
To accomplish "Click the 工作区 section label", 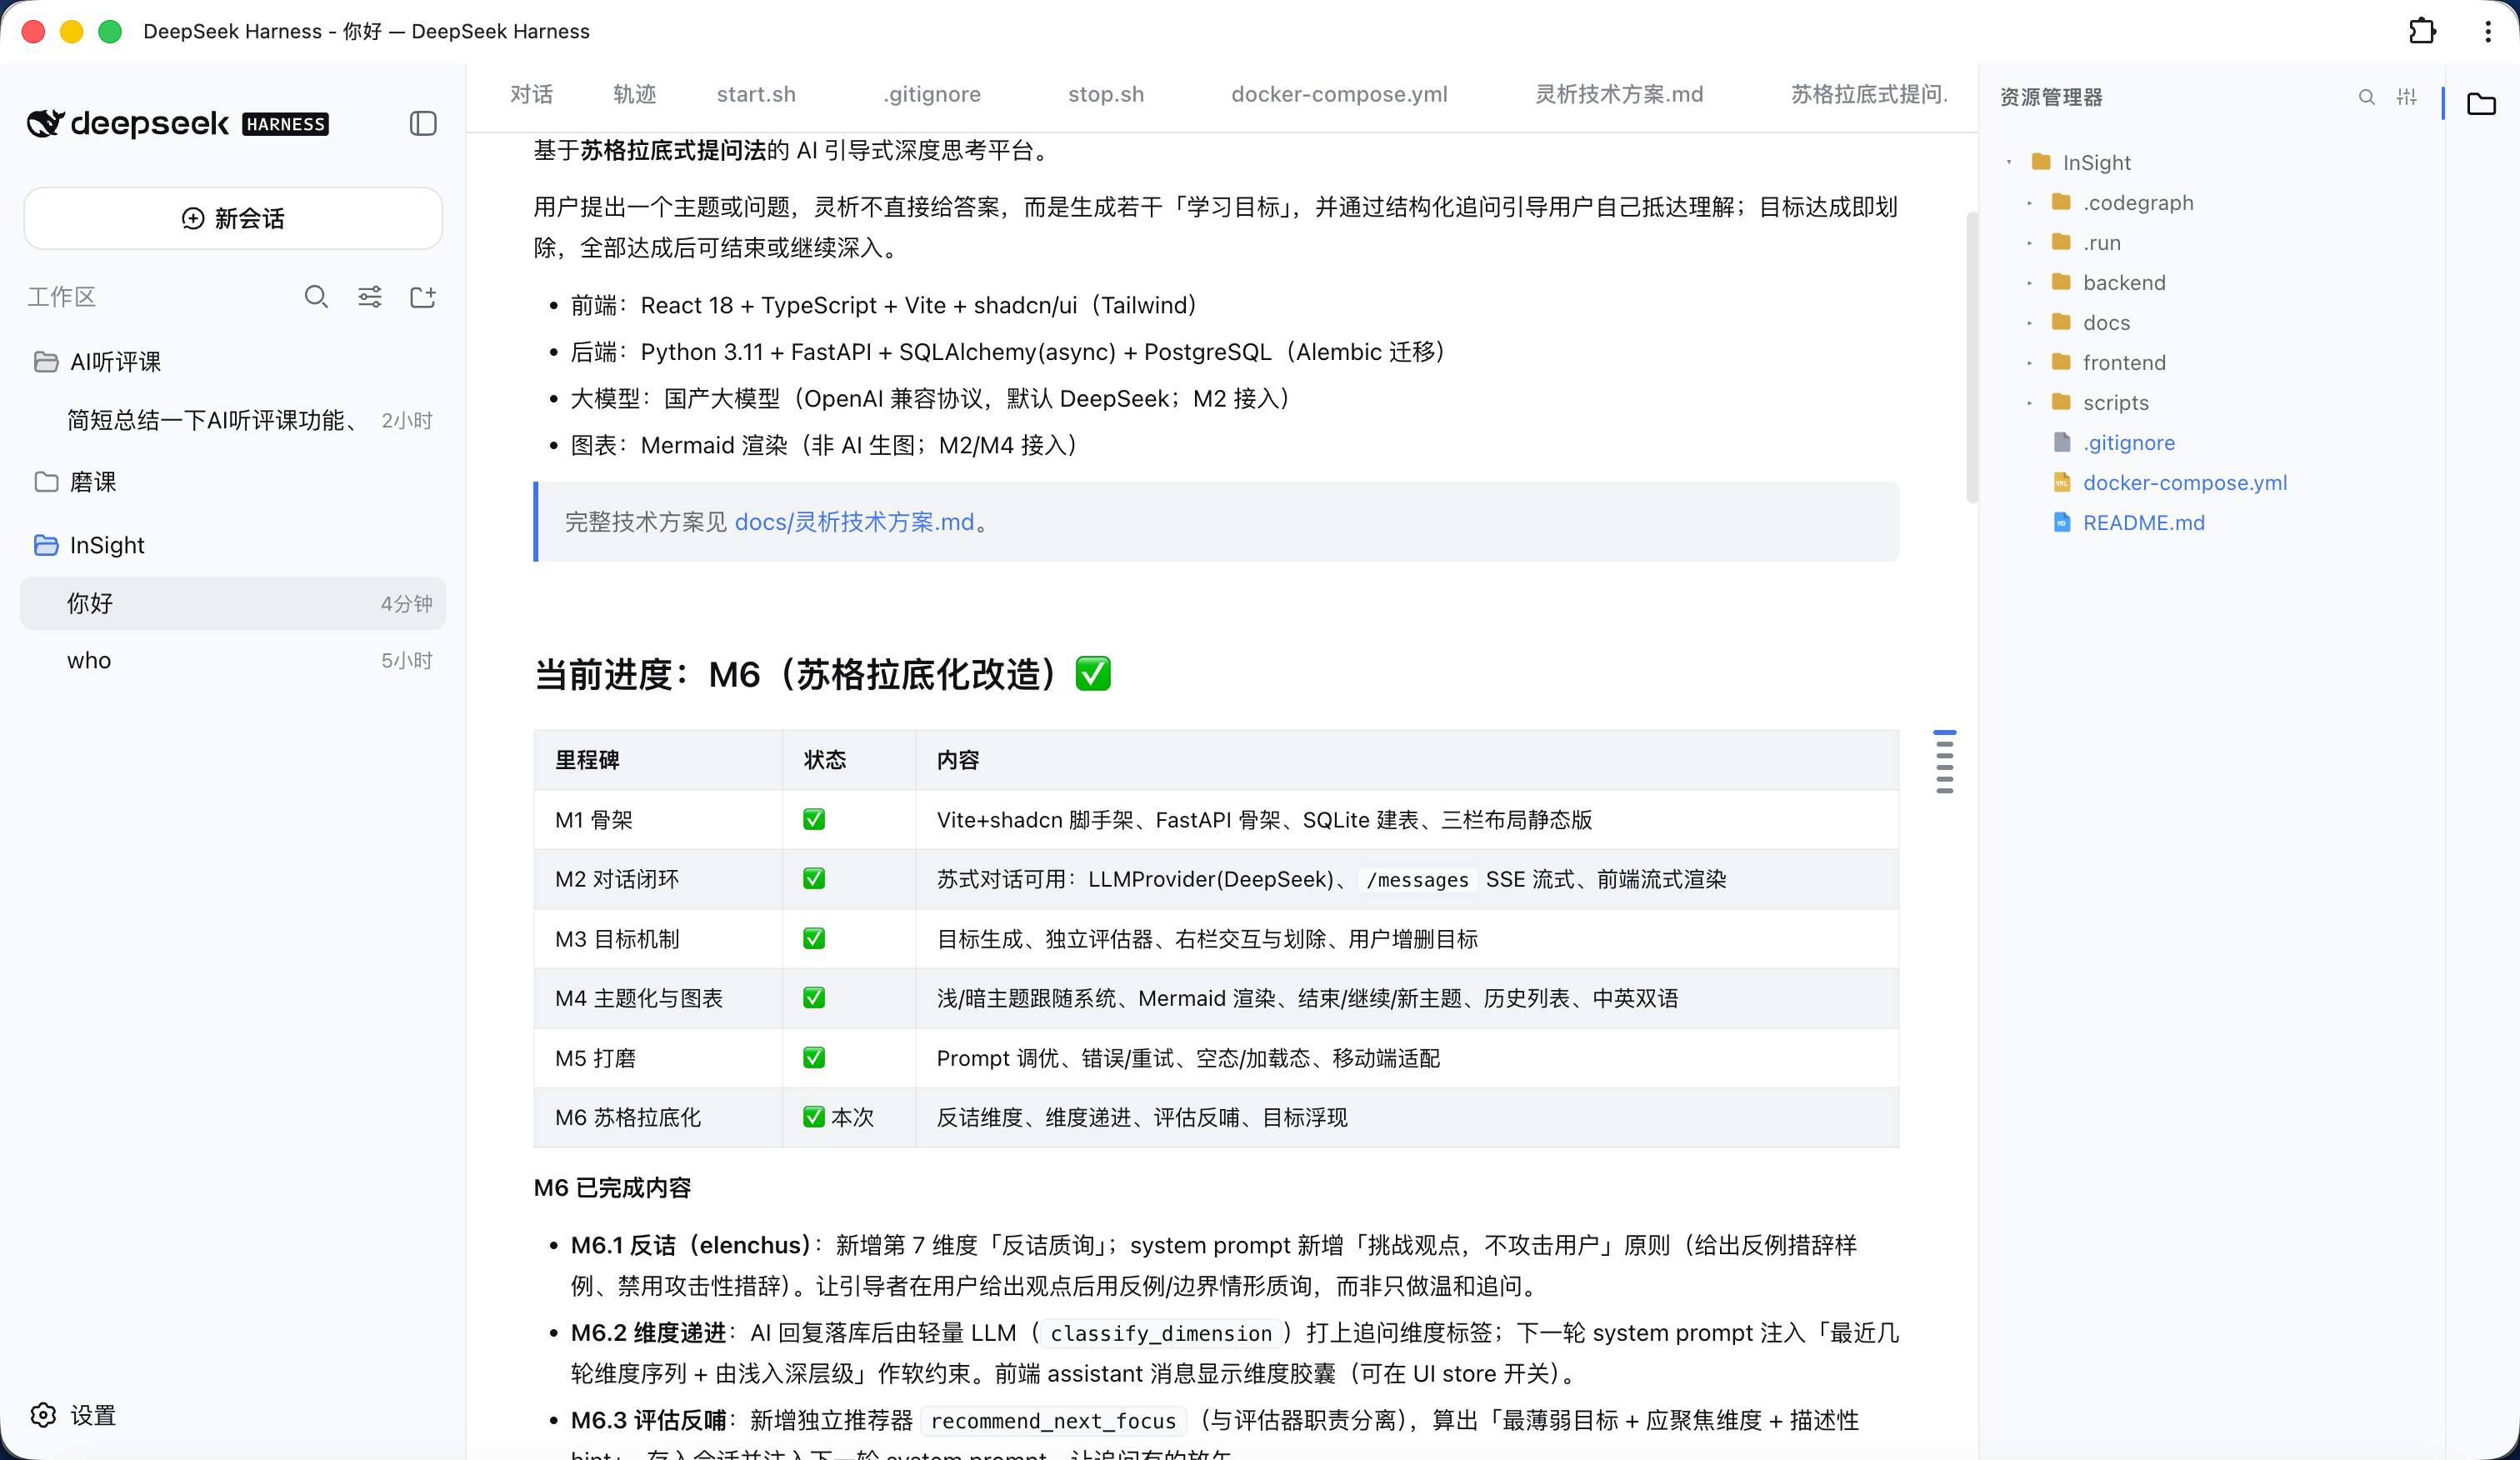I will [61, 297].
